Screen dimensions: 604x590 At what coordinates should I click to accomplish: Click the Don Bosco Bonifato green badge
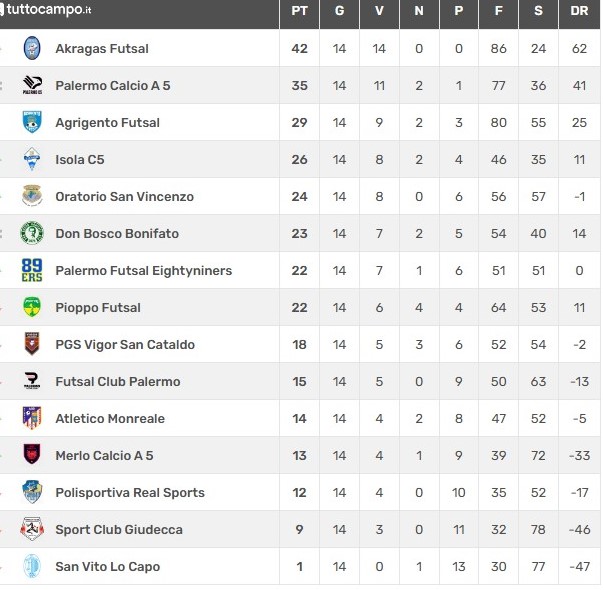click(x=32, y=233)
